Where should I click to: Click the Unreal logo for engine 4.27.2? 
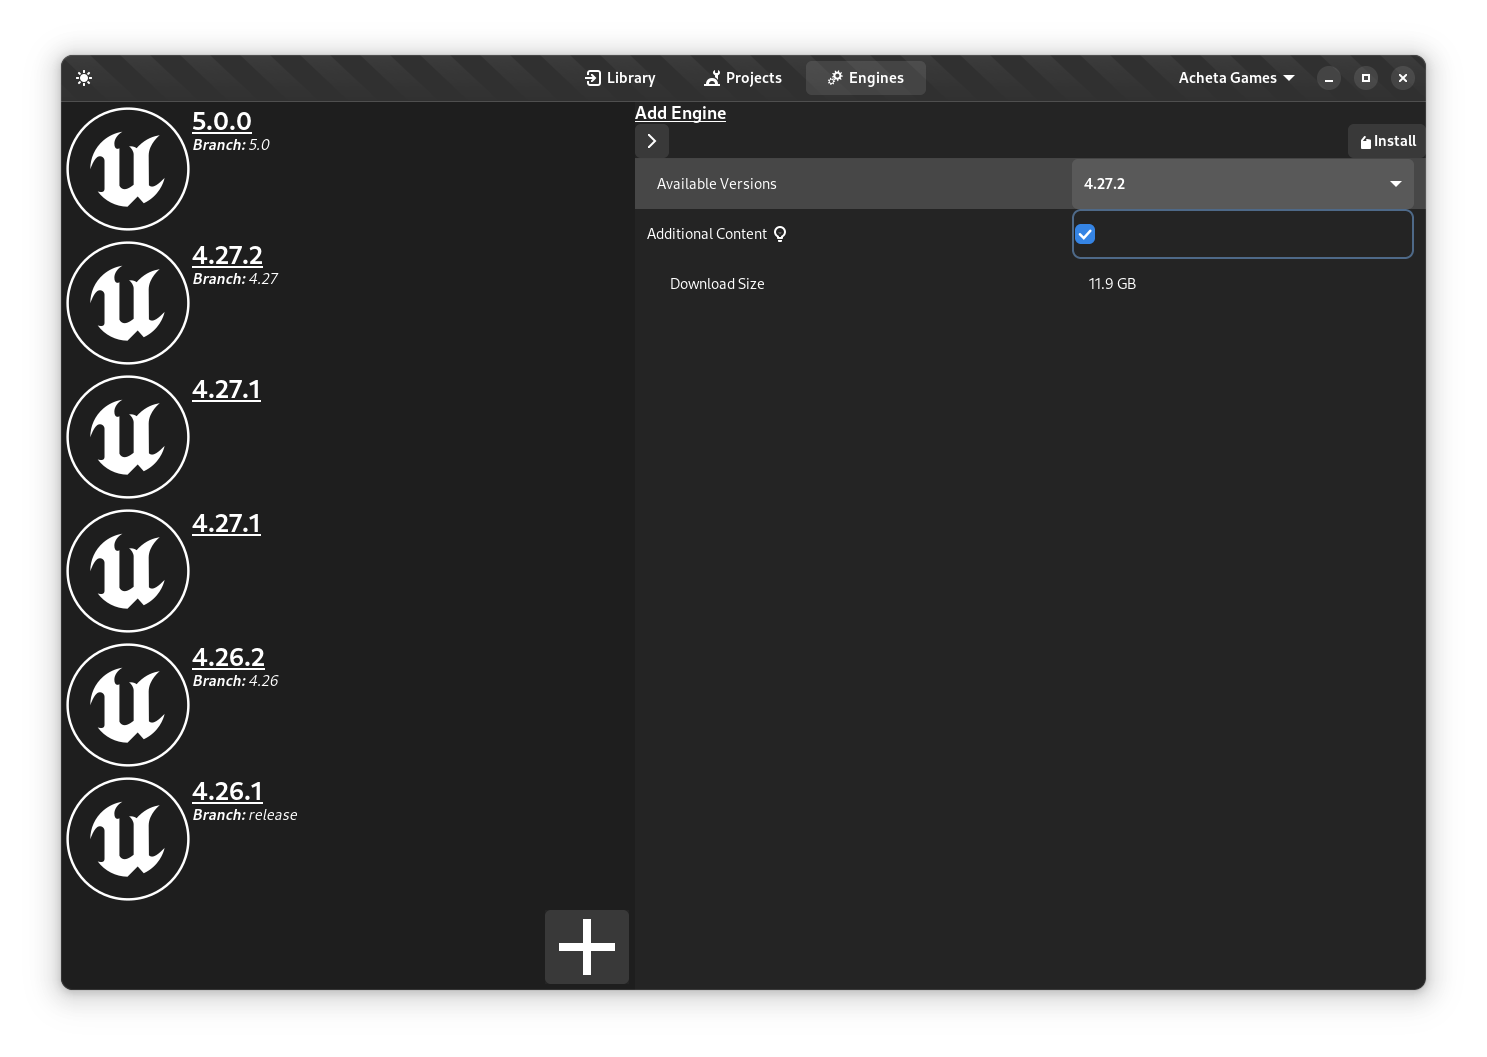click(128, 303)
